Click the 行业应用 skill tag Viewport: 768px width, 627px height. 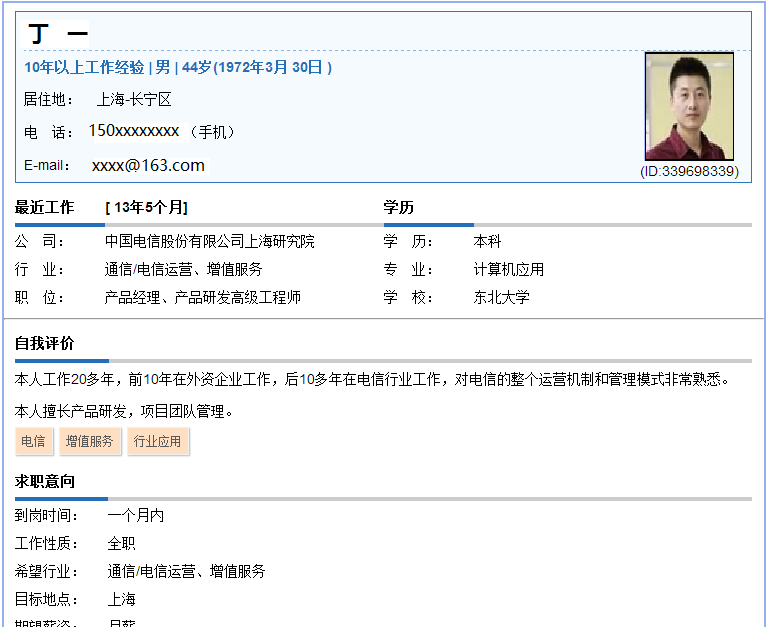pyautogui.click(x=158, y=441)
